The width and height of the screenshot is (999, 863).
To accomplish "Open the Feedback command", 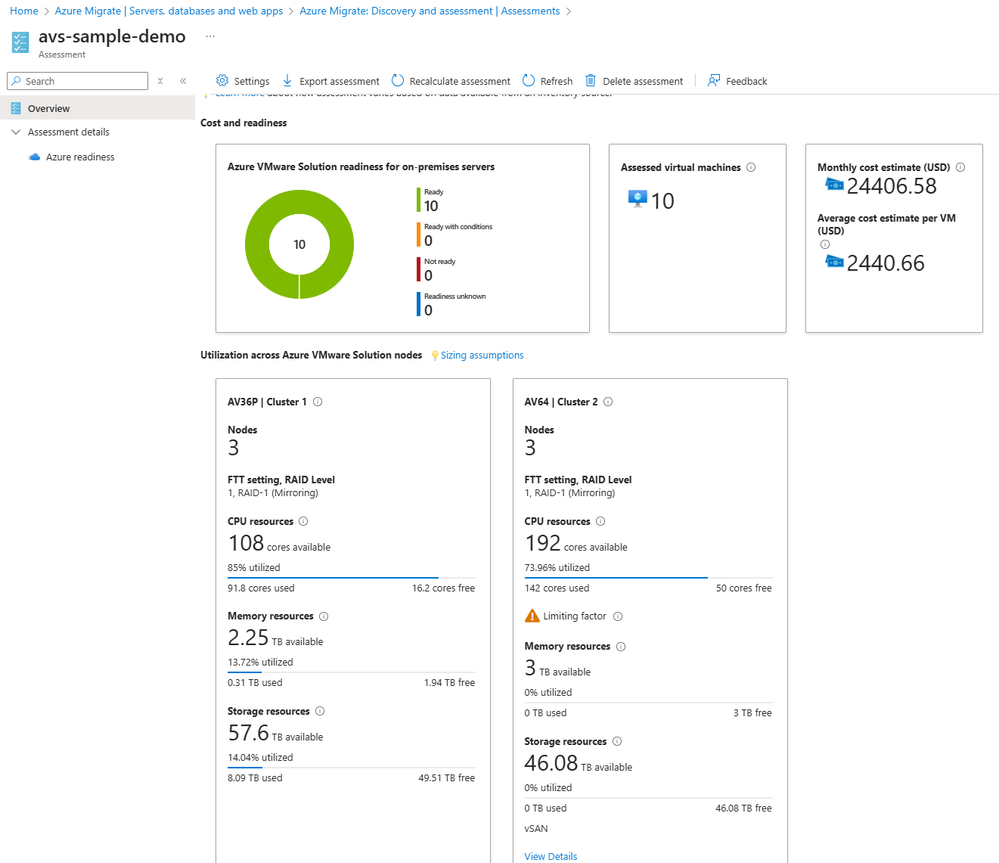I will tap(737, 81).
